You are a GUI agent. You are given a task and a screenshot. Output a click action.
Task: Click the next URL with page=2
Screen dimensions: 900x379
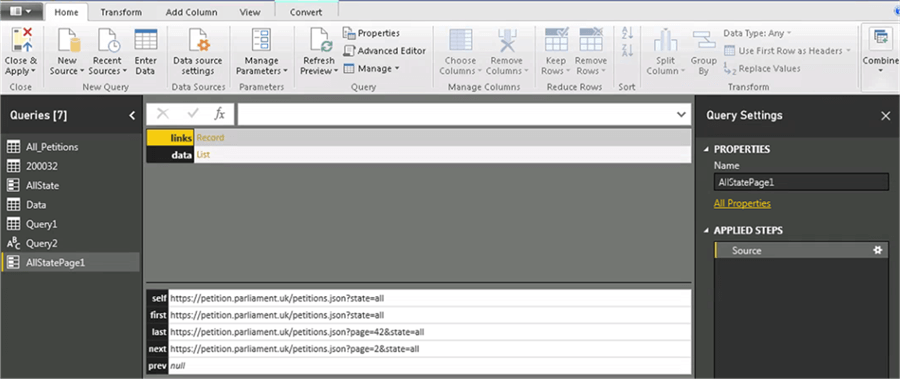coord(294,349)
